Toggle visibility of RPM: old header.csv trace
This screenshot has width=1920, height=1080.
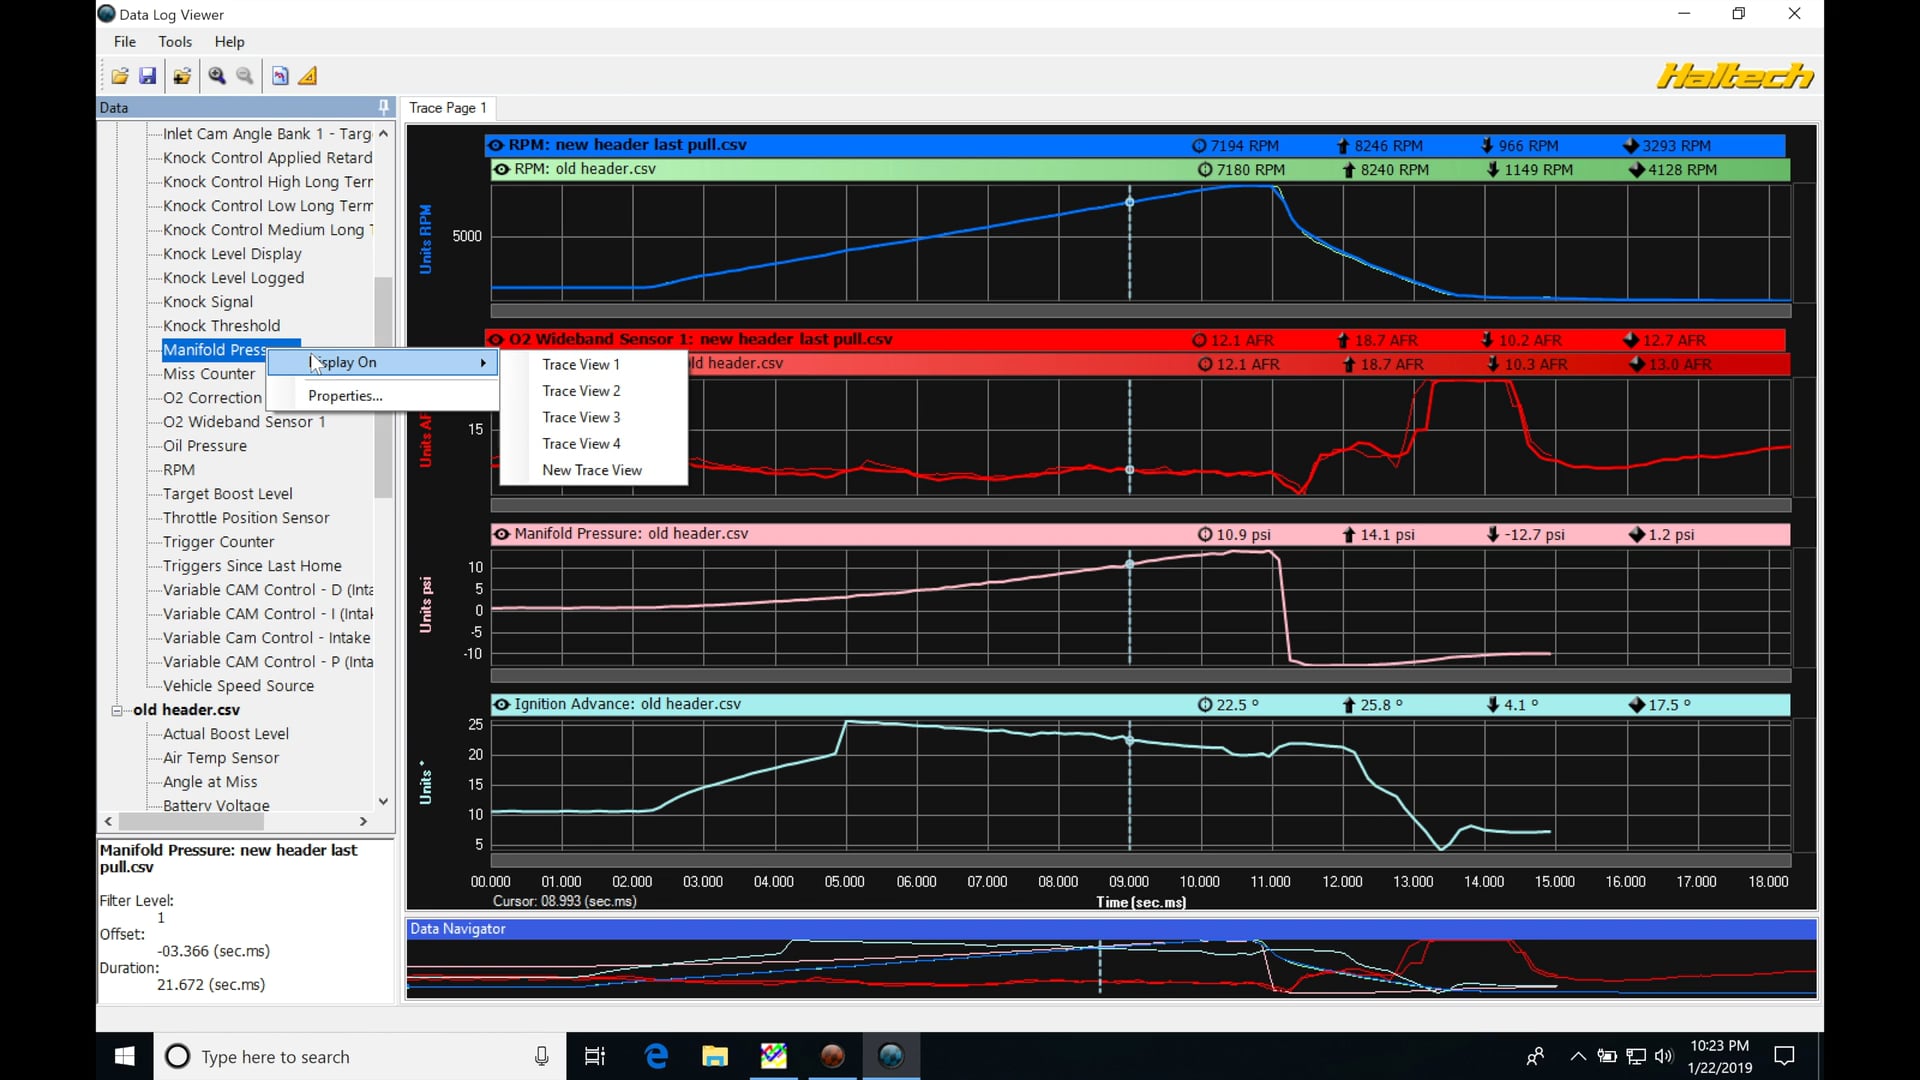[x=502, y=169]
